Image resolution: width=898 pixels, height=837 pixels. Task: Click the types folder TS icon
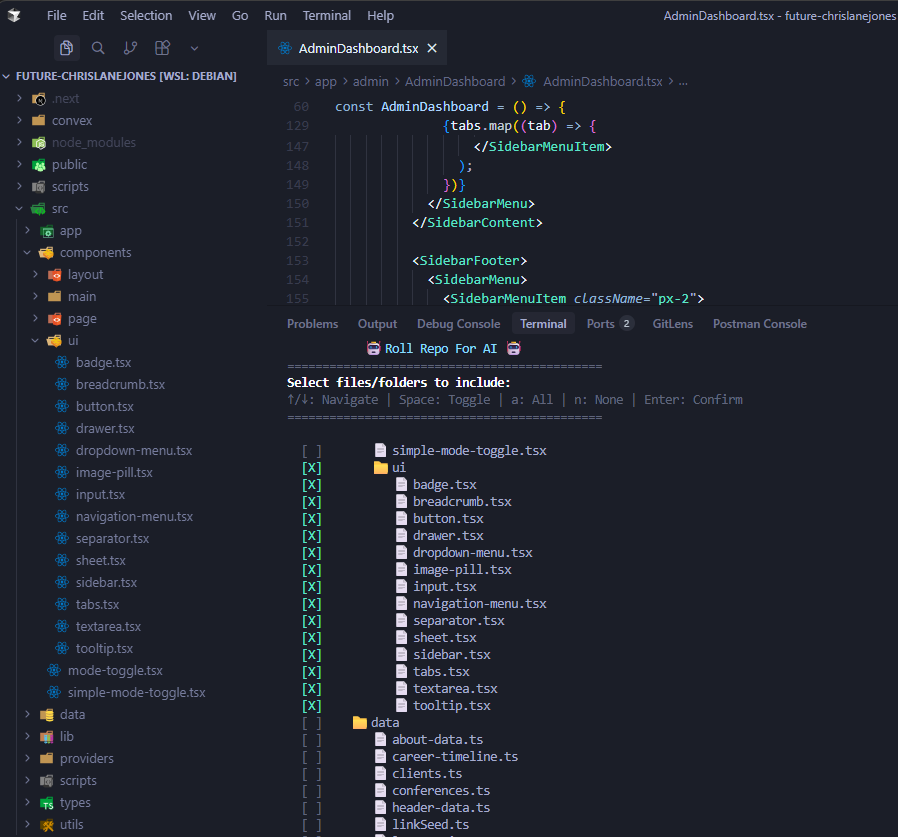point(47,803)
